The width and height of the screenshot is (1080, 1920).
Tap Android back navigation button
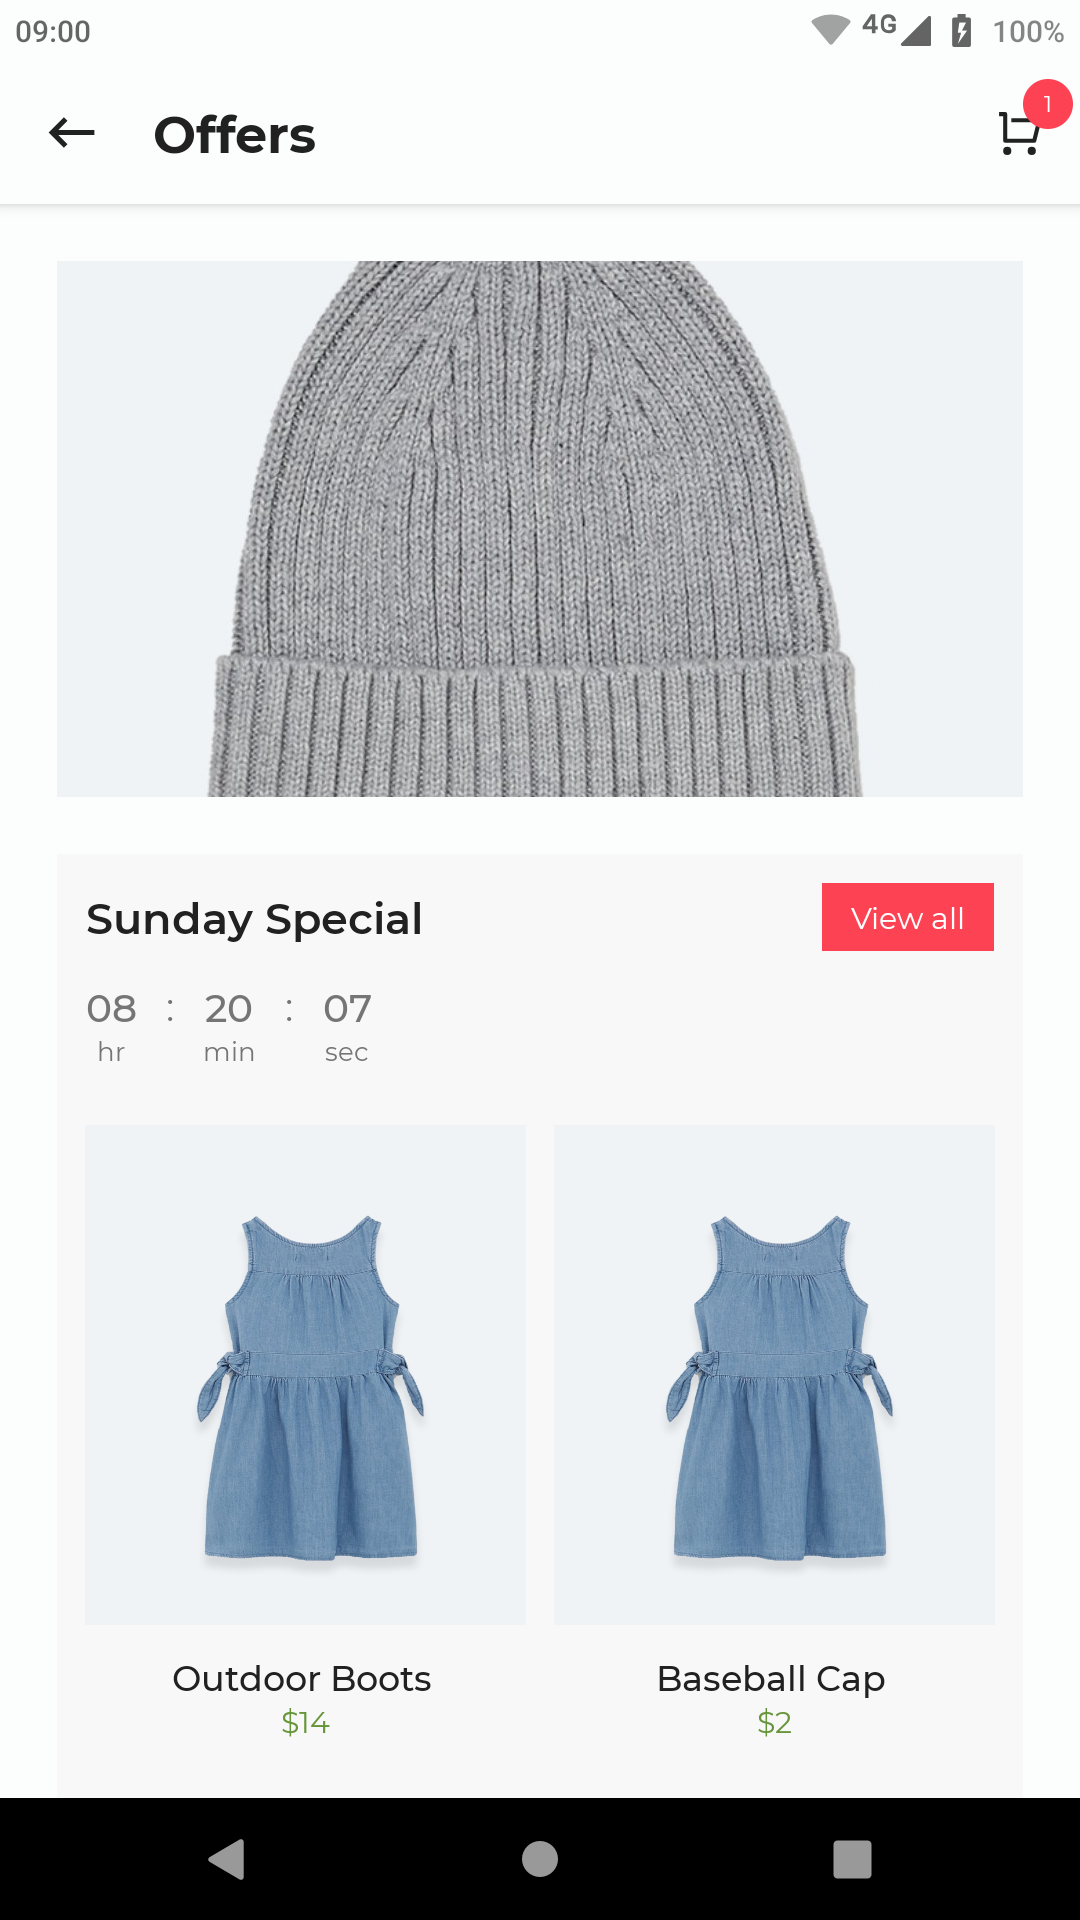tap(227, 1859)
